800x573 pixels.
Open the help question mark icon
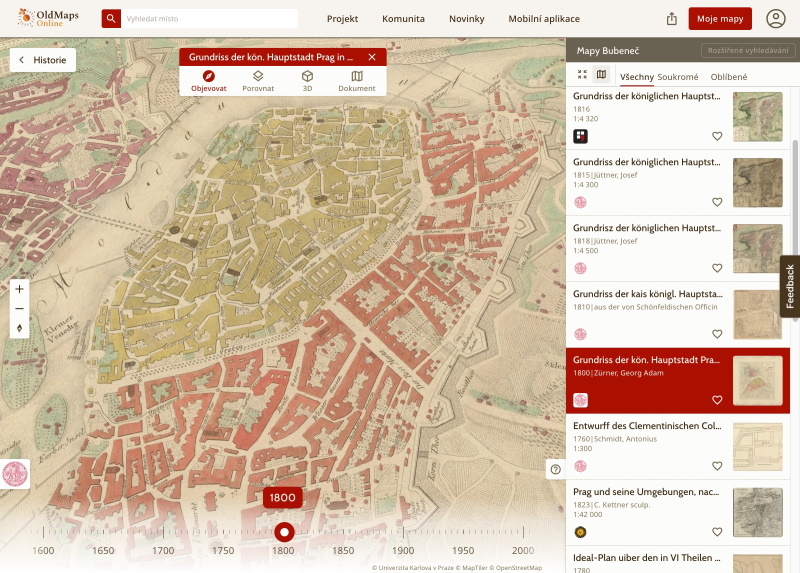555,469
